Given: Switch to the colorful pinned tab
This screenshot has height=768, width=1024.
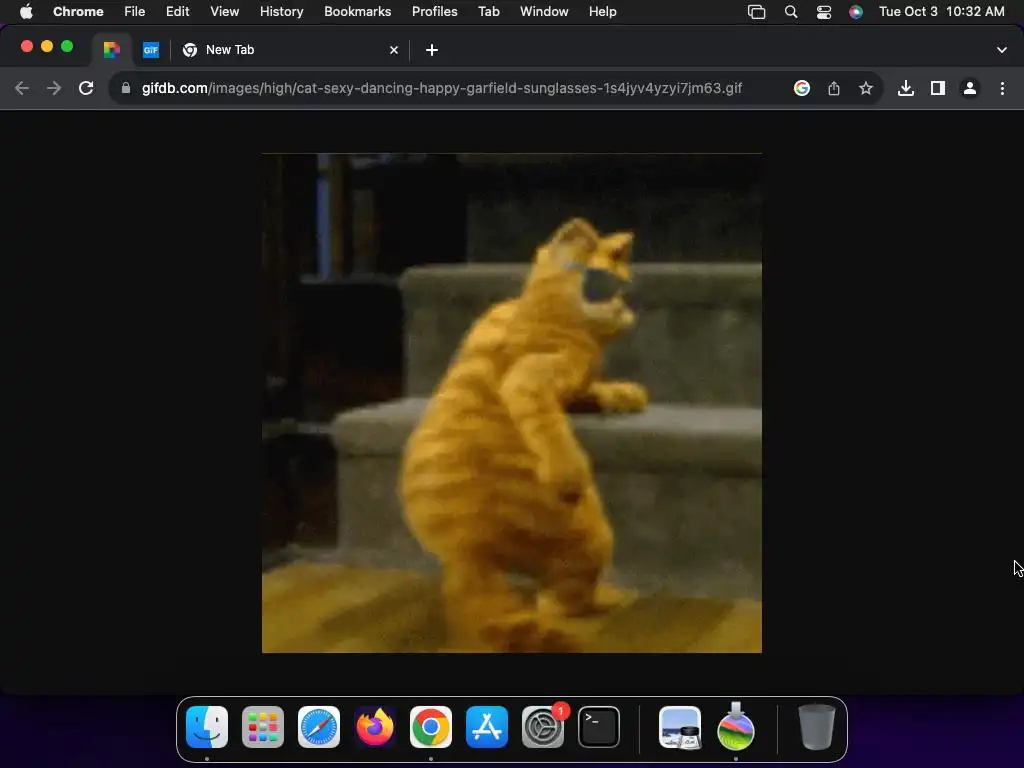Looking at the screenshot, I should [112, 50].
